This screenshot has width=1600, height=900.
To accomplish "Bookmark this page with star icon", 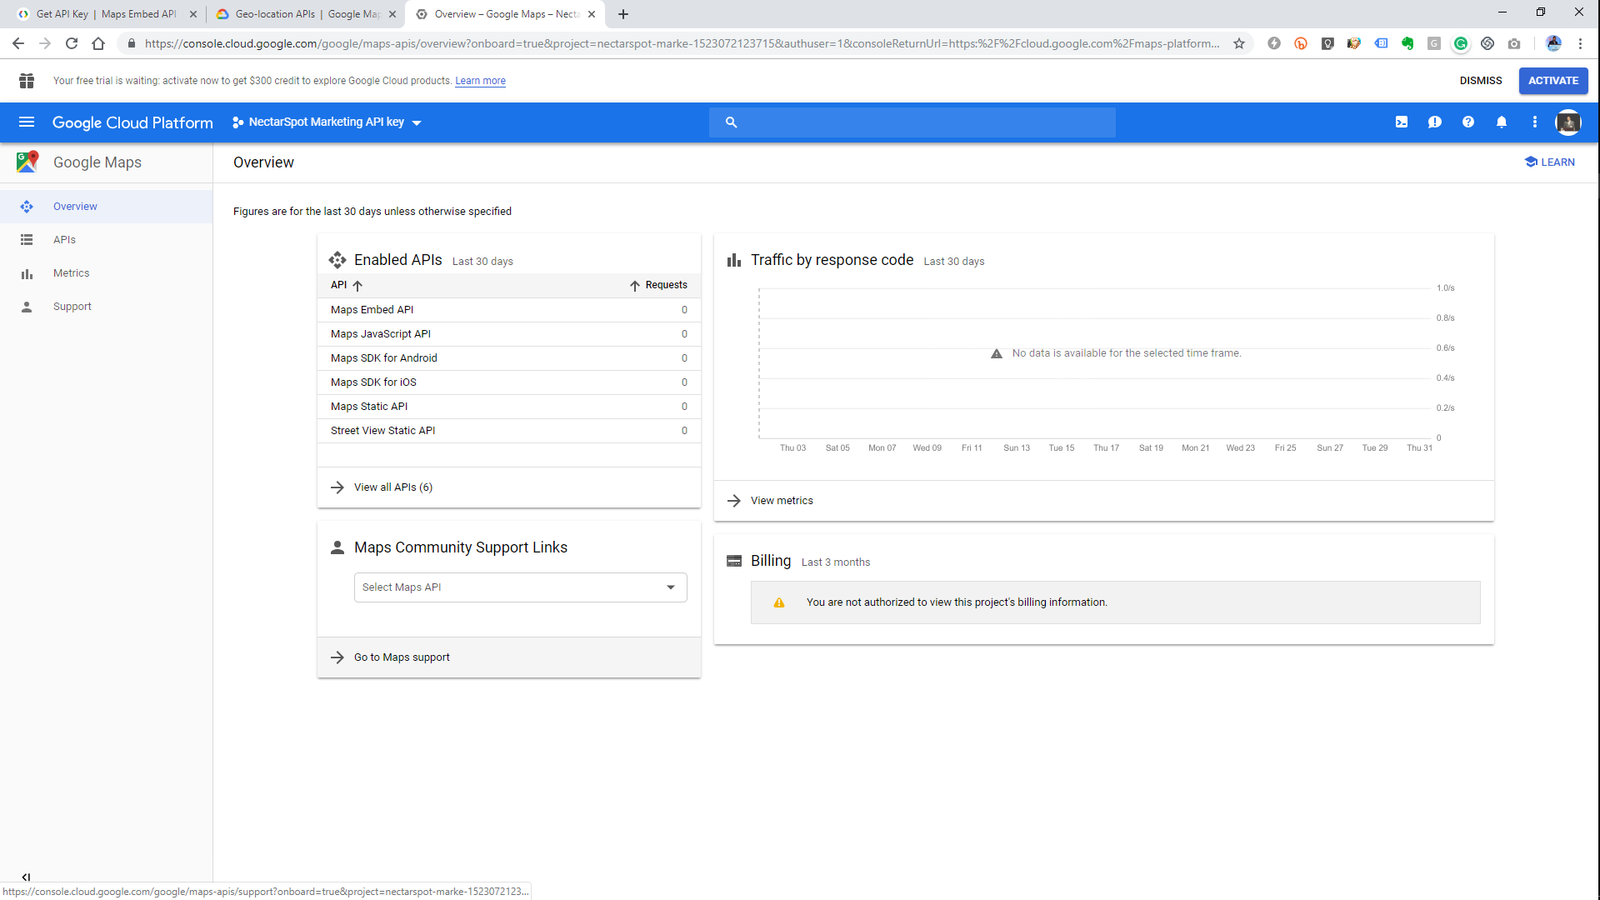I will tap(1239, 43).
